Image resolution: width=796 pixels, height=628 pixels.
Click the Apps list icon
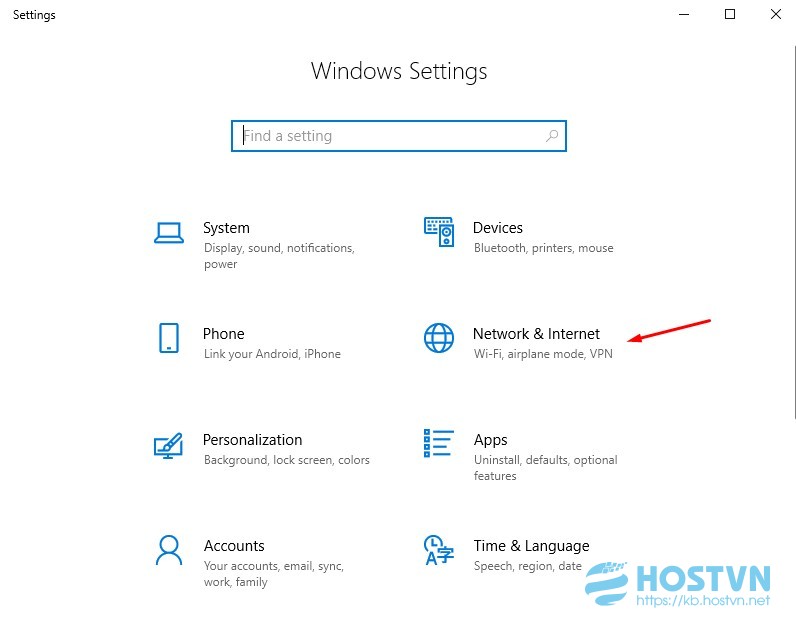439,443
